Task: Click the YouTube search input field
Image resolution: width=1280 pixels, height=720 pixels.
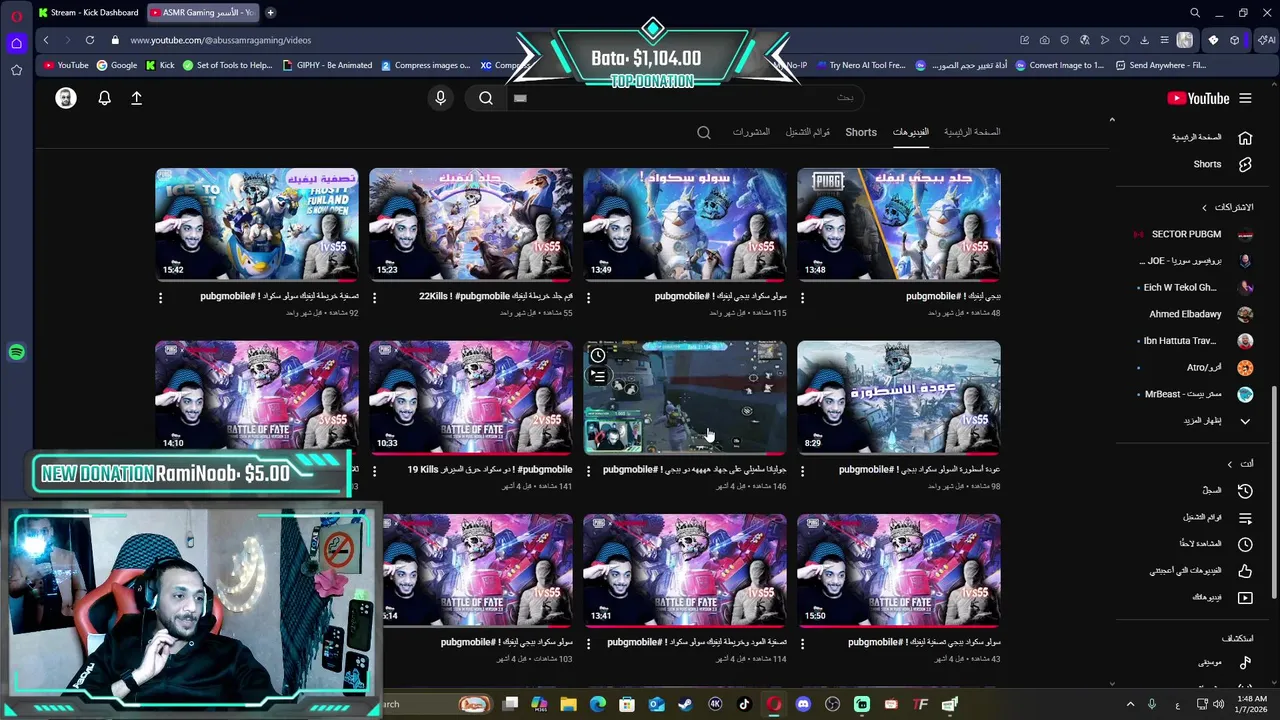Action: 685,98
